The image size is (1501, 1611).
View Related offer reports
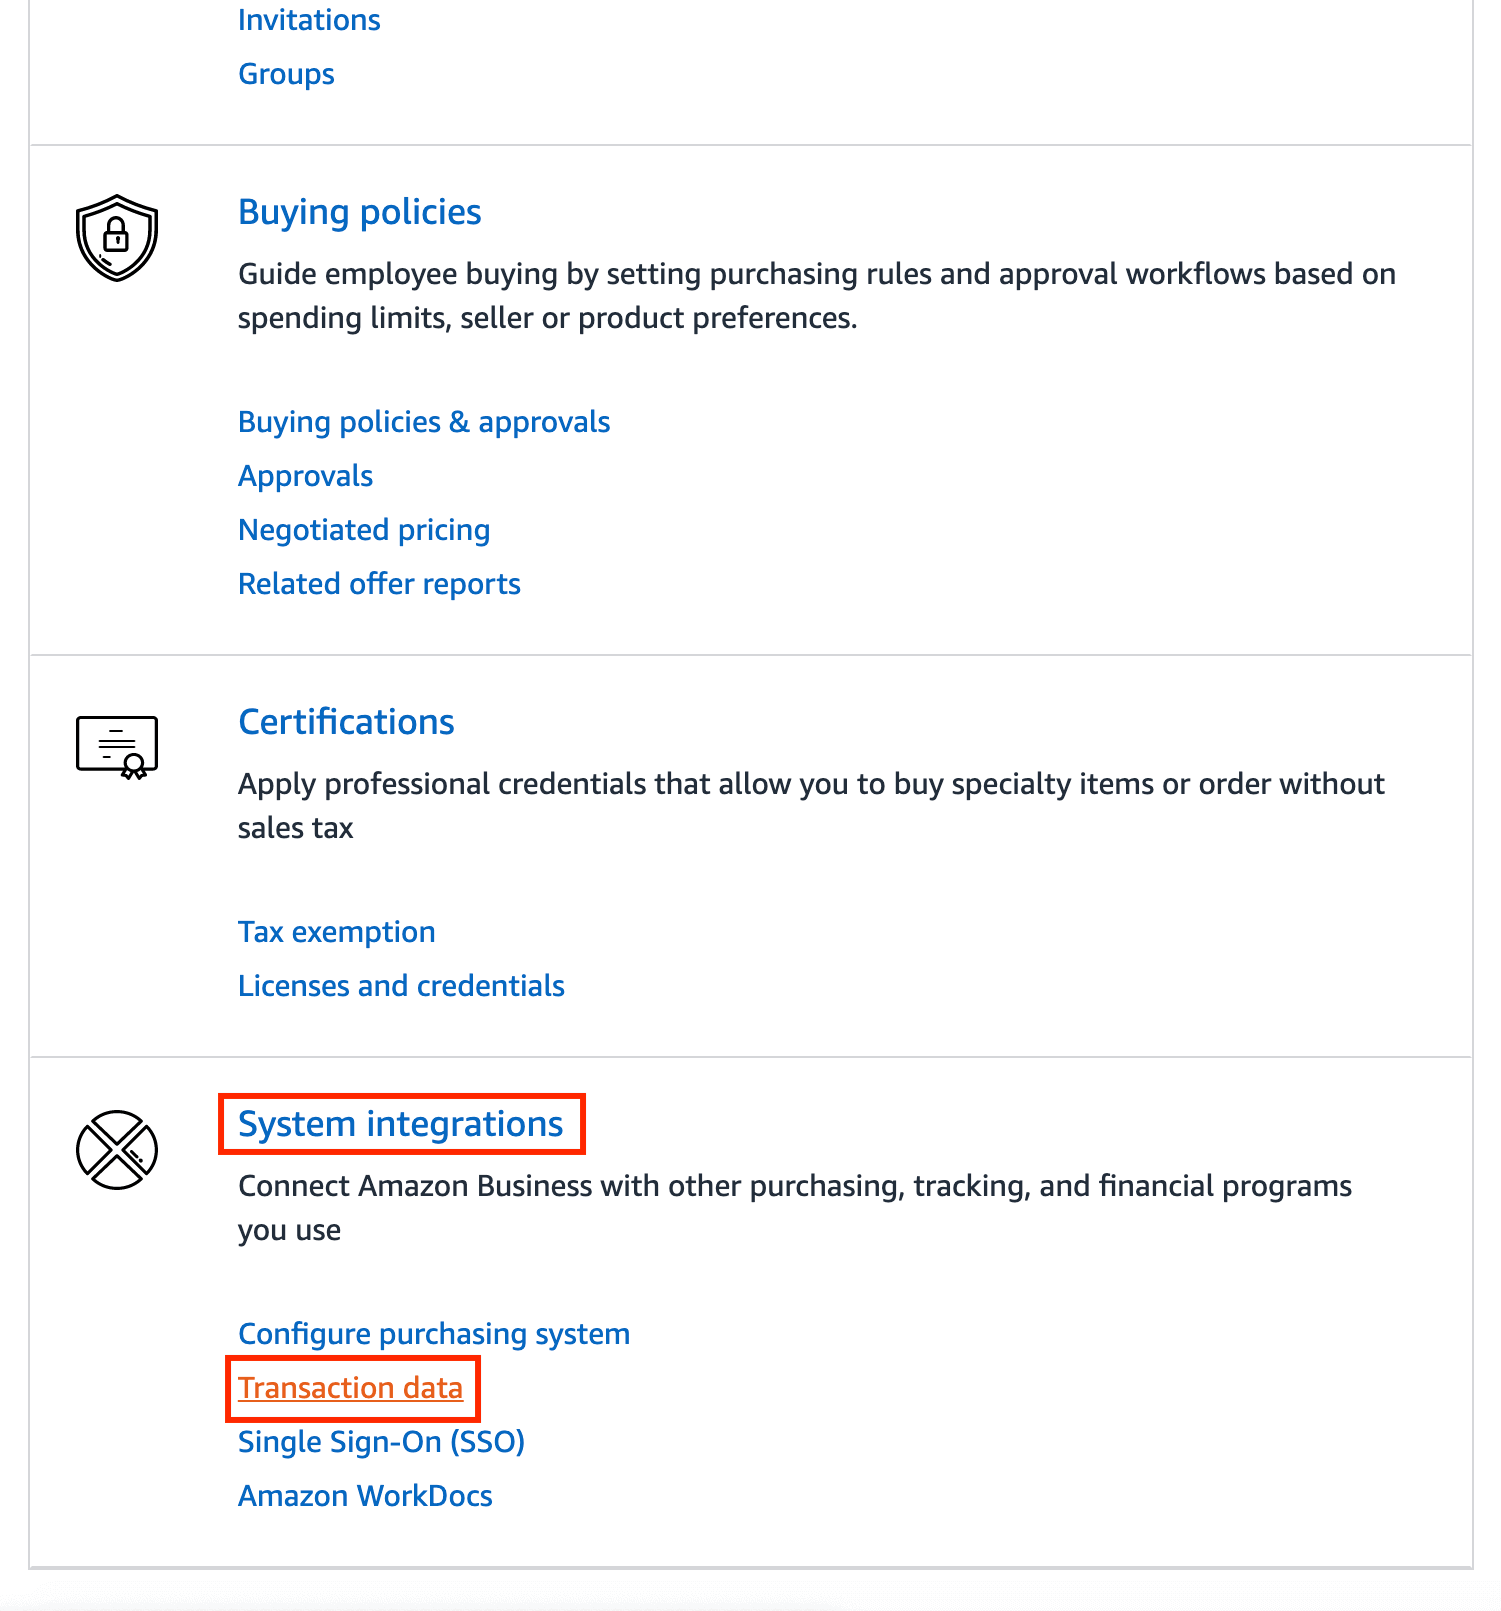(378, 583)
